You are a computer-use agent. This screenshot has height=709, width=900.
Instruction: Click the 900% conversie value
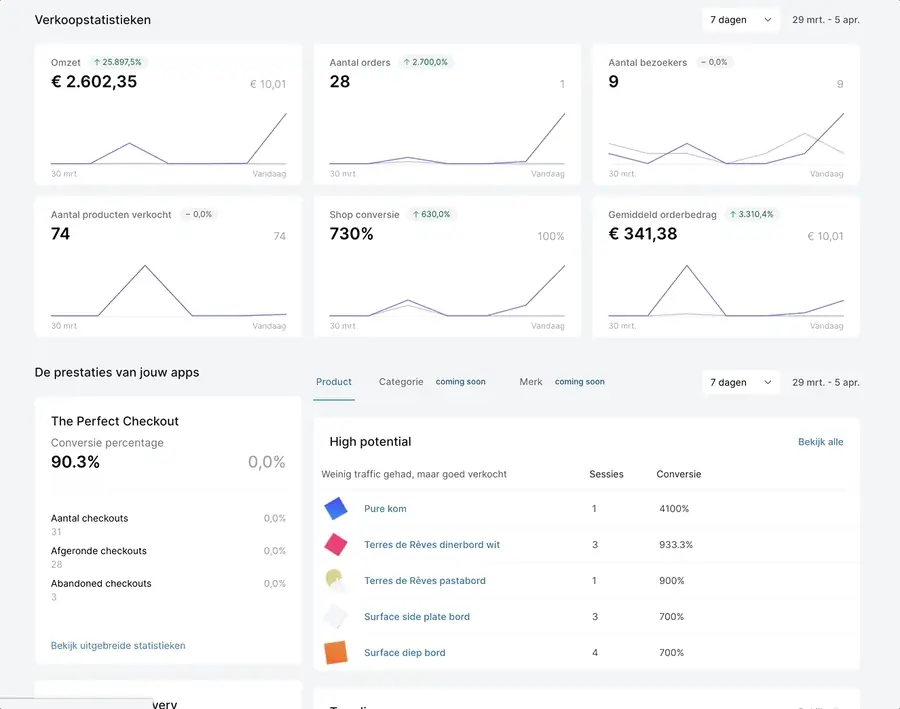pos(672,581)
